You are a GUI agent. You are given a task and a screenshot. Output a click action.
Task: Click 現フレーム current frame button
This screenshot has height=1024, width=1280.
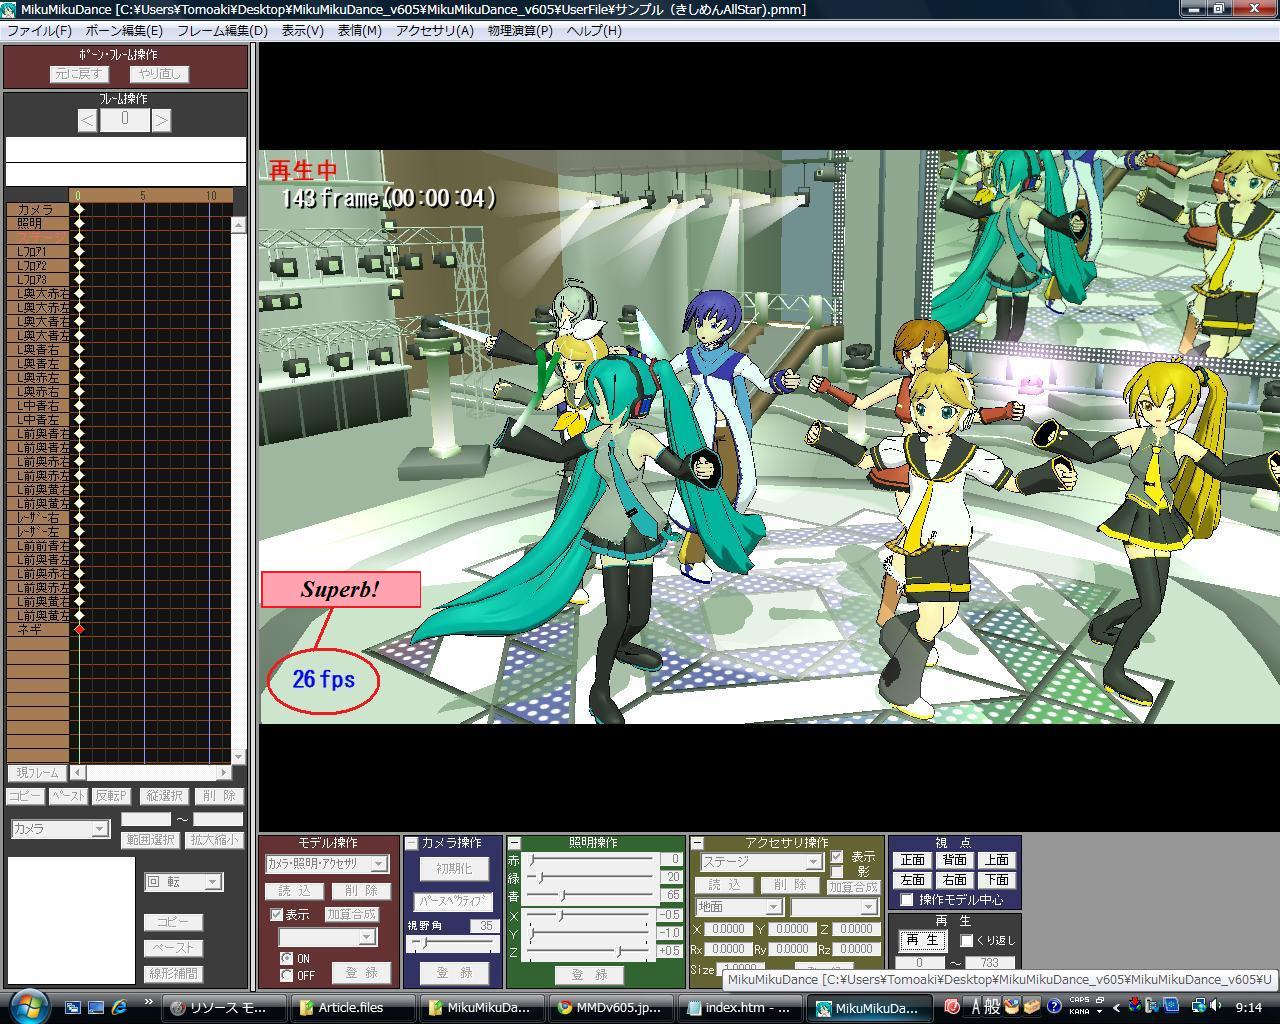(x=38, y=773)
